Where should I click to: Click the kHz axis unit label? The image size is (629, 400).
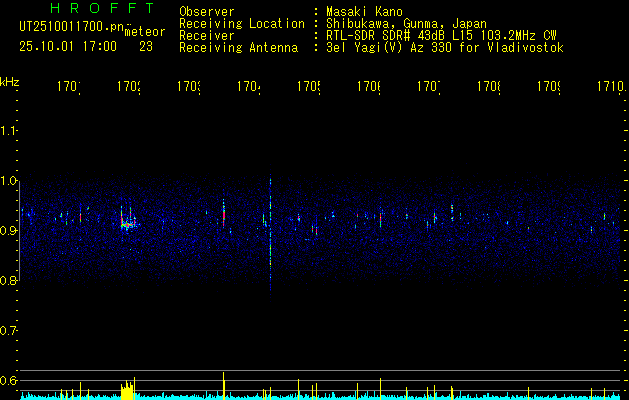click(10, 83)
